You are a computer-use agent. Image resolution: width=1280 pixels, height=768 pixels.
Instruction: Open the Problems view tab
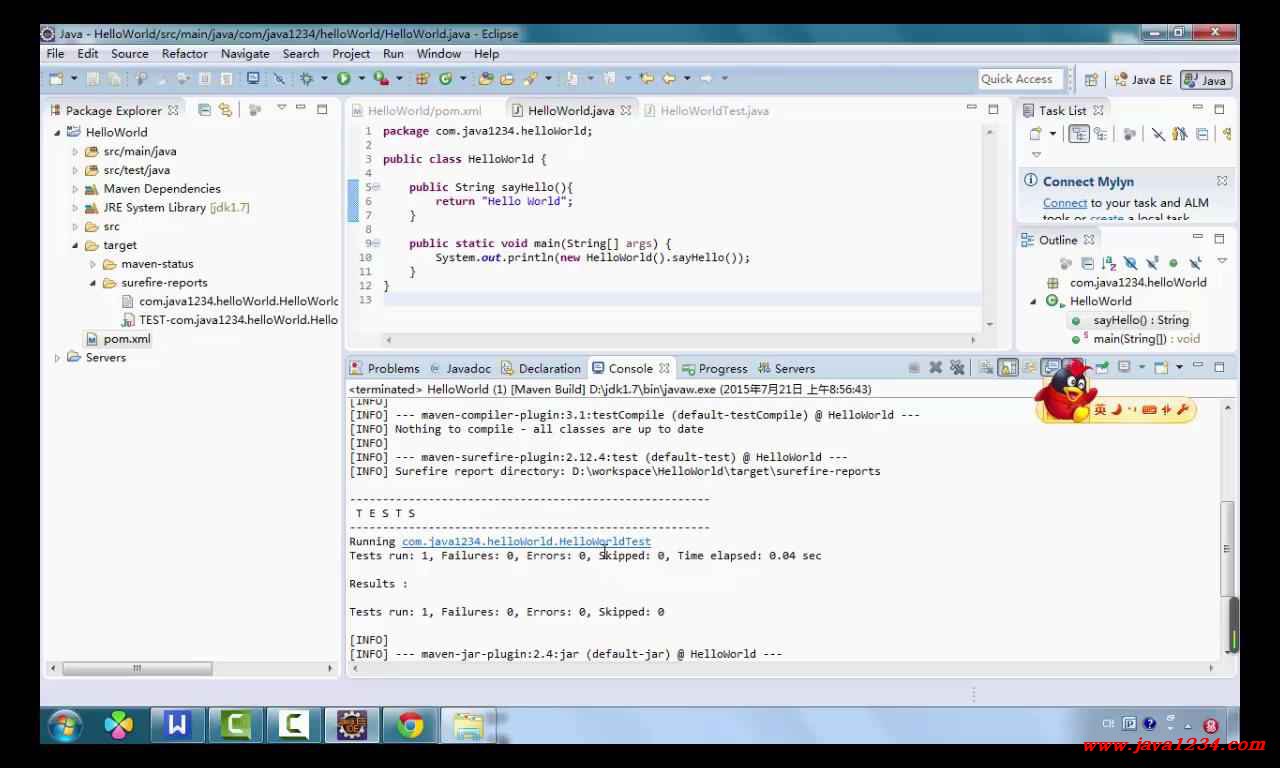[385, 368]
